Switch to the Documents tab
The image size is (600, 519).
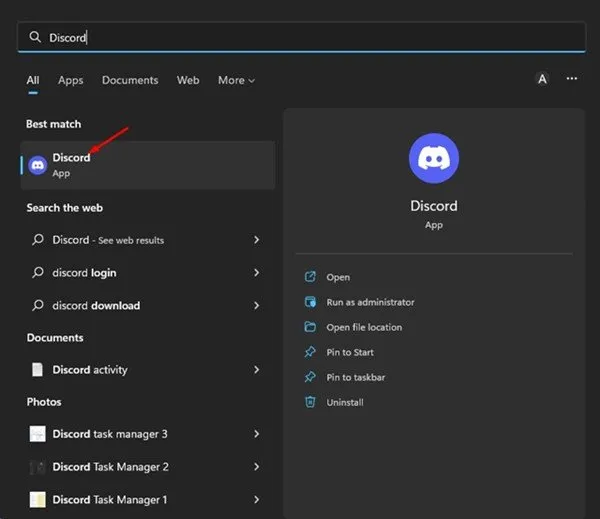[130, 80]
